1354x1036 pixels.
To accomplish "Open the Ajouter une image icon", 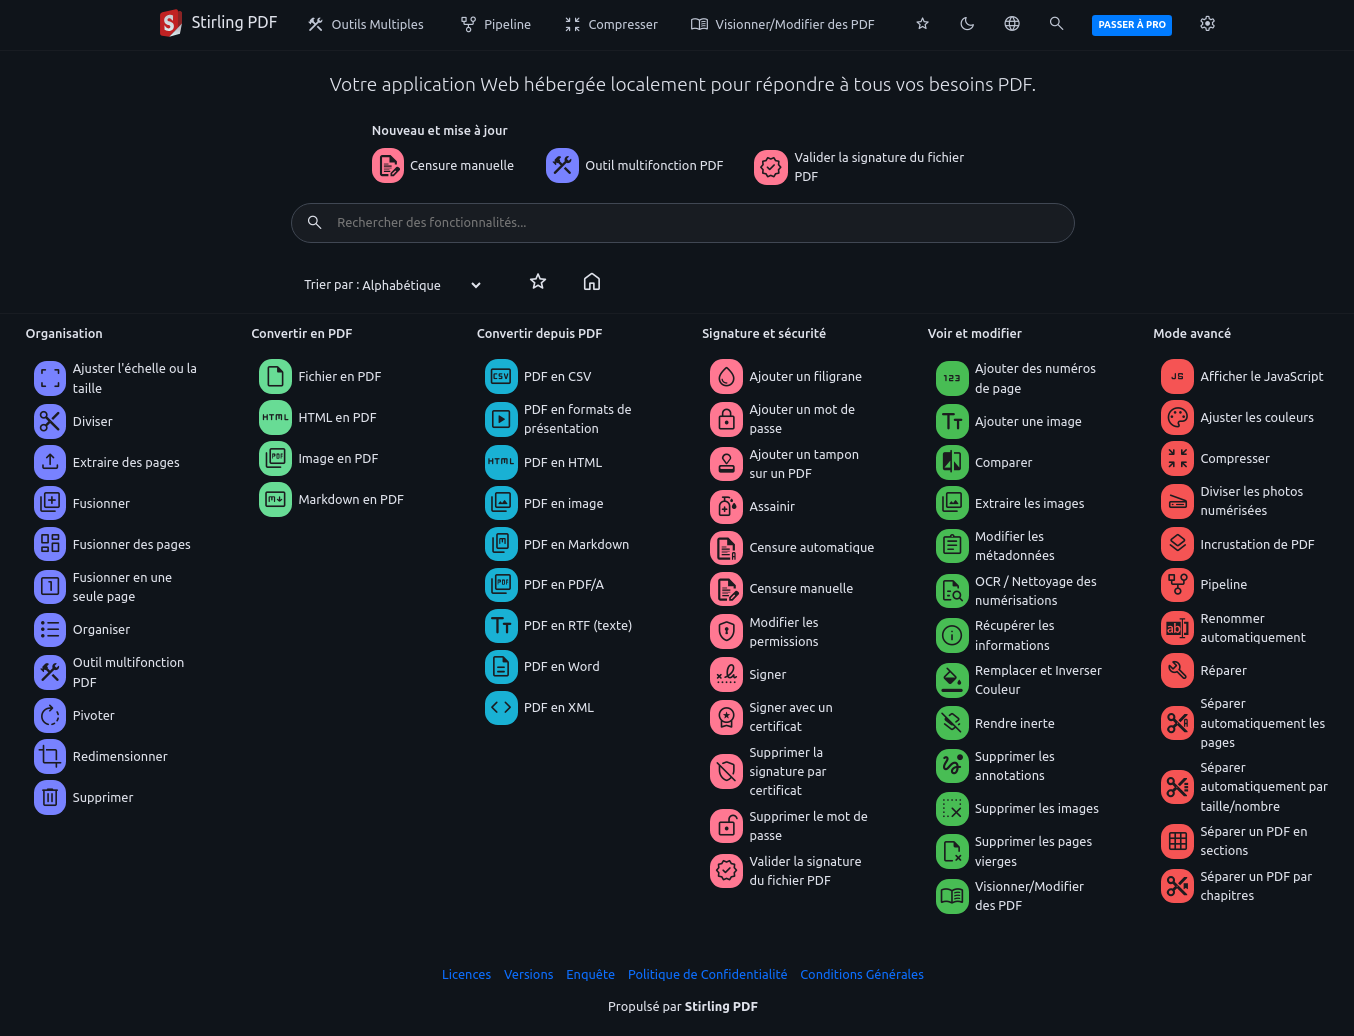I will (x=952, y=421).
